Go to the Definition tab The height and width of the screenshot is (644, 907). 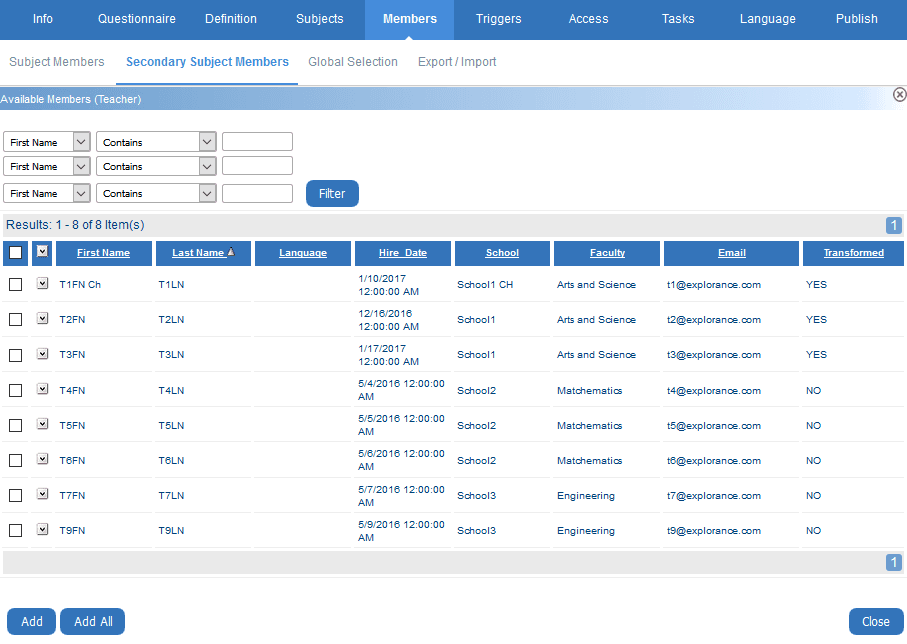pyautogui.click(x=231, y=19)
